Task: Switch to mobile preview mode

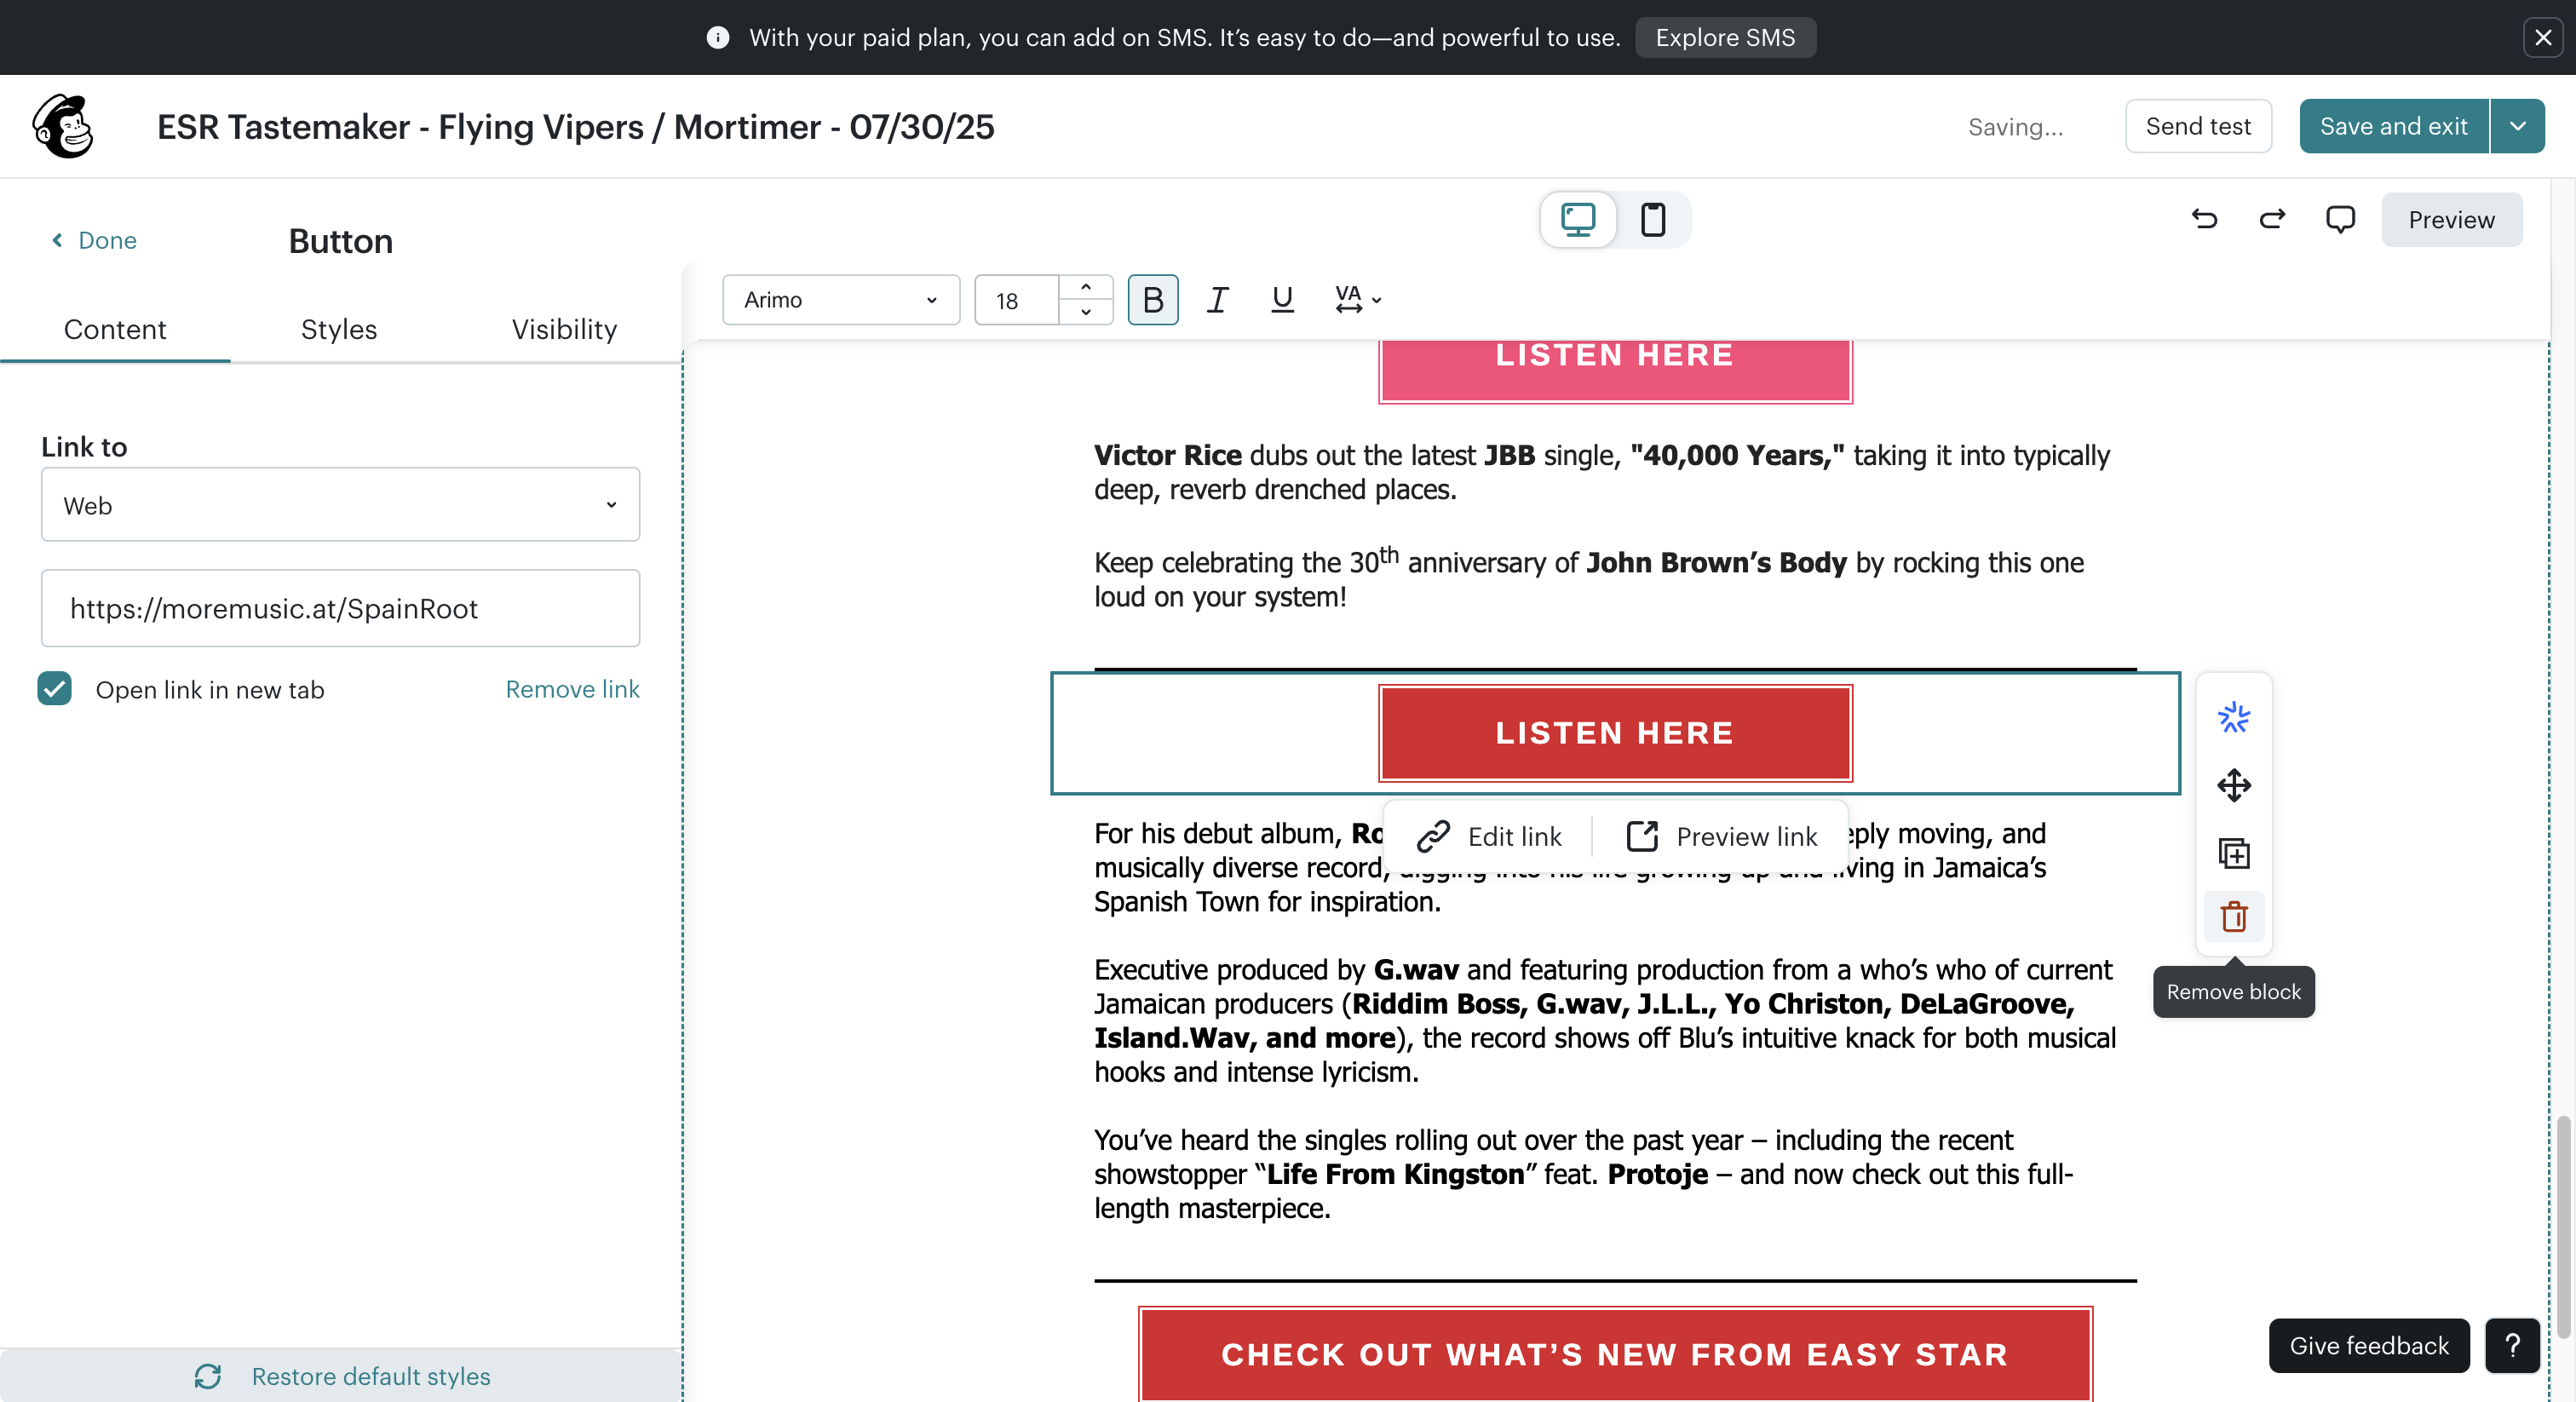Action: (1653, 219)
